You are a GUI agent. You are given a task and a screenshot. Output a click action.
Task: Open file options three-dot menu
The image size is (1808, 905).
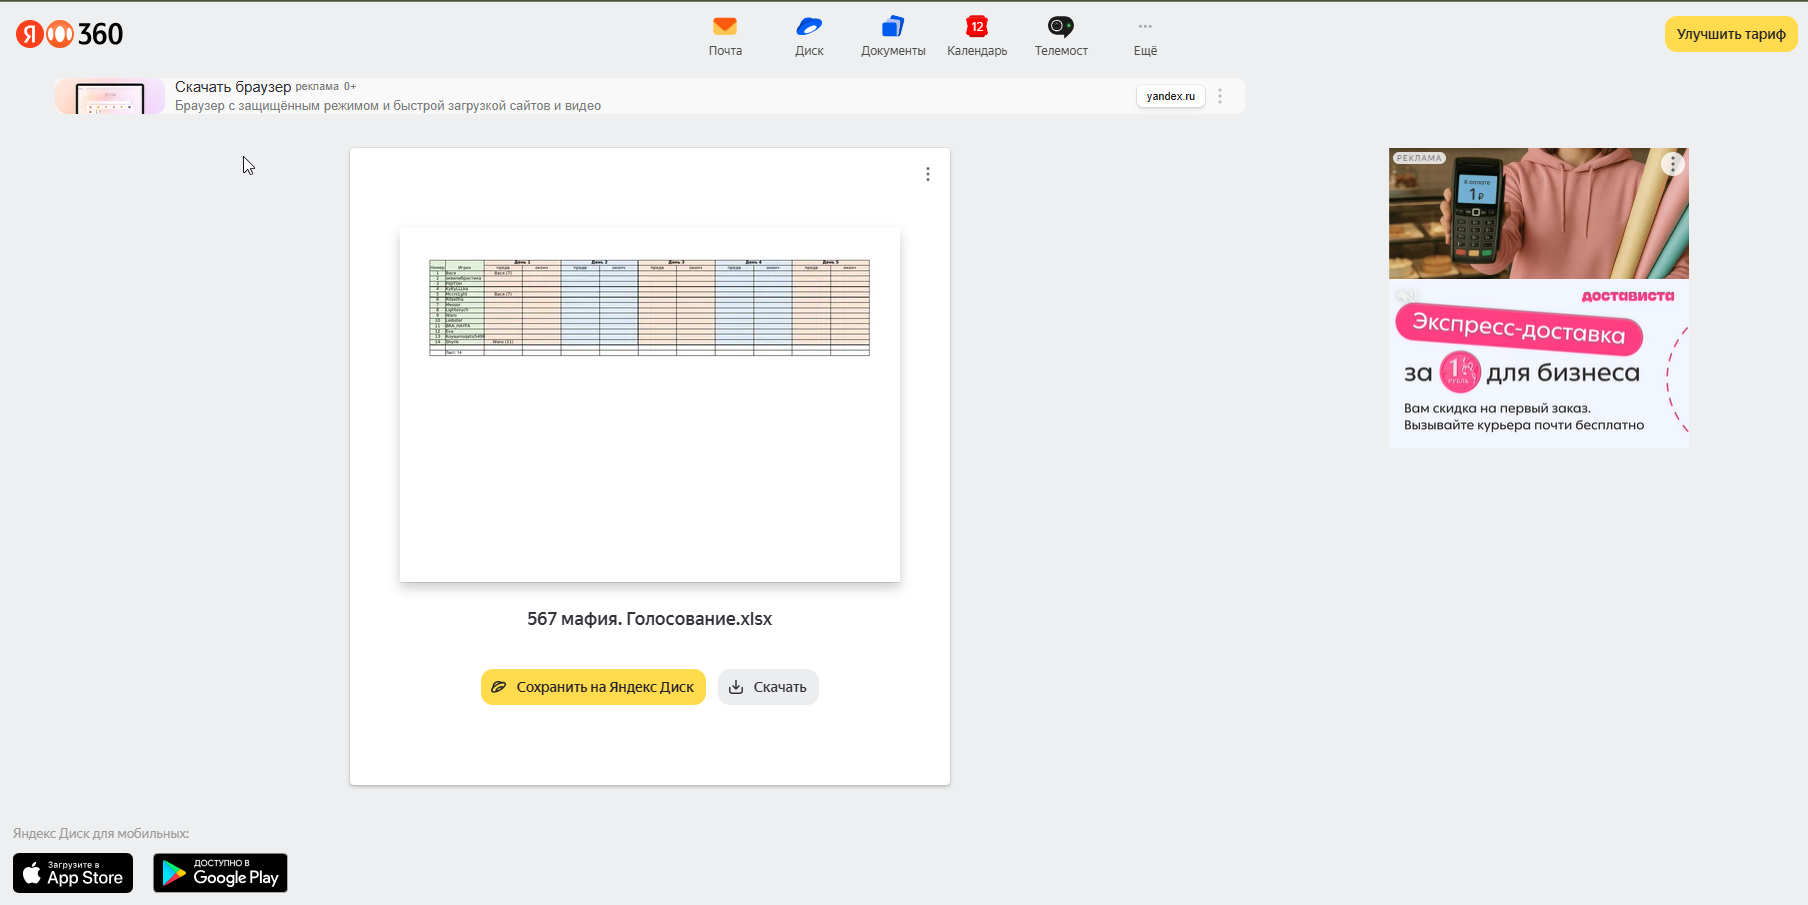(928, 174)
